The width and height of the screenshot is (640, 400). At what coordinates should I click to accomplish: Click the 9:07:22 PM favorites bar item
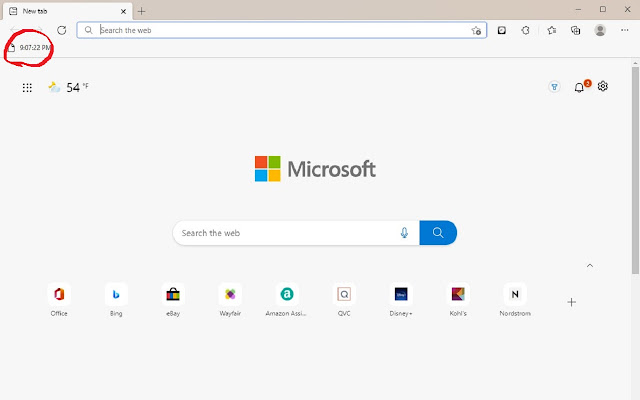[x=29, y=48]
